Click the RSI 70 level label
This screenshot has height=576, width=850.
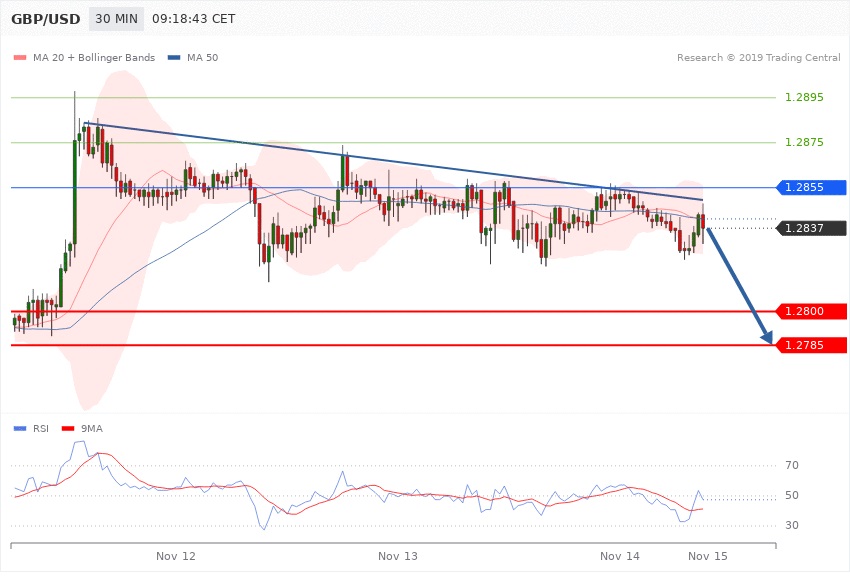[792, 466]
